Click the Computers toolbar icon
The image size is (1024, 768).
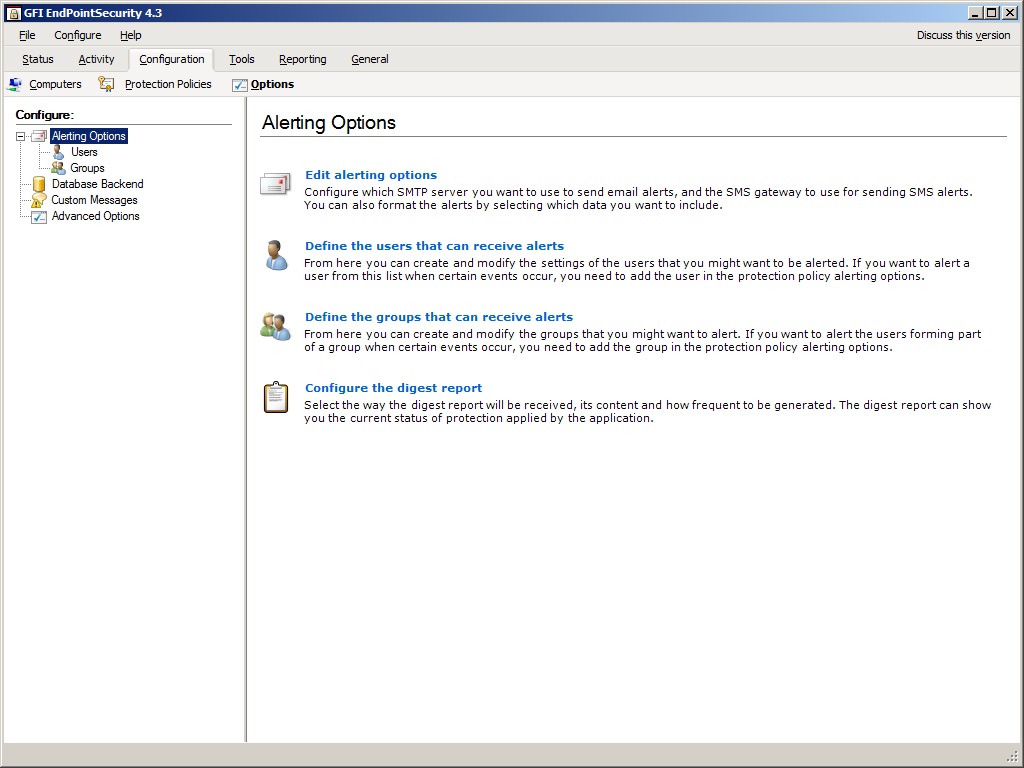[x=14, y=84]
